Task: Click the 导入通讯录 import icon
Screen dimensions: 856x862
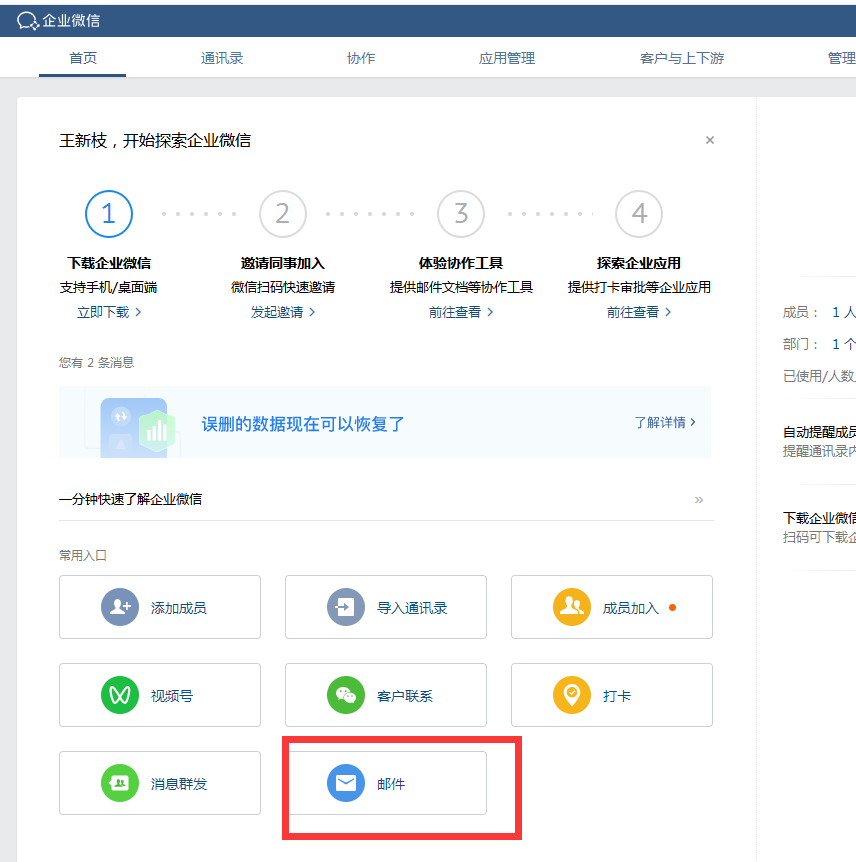Action: pyautogui.click(x=346, y=607)
